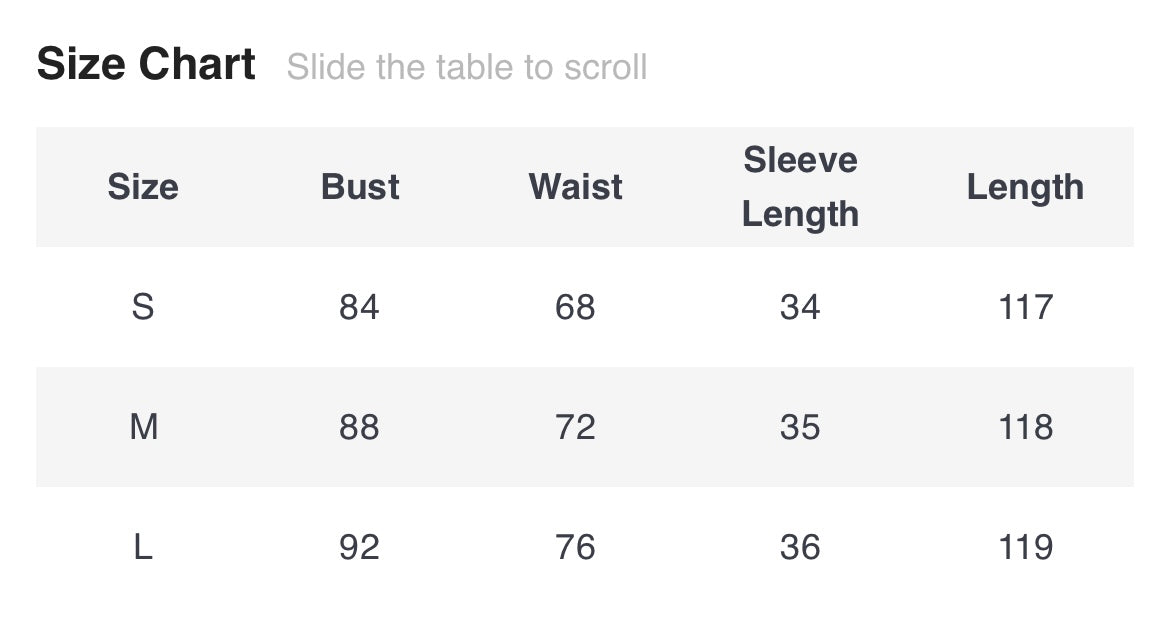Click length value 117 for size S
Screen dimensions: 1170x624
(x=1025, y=307)
